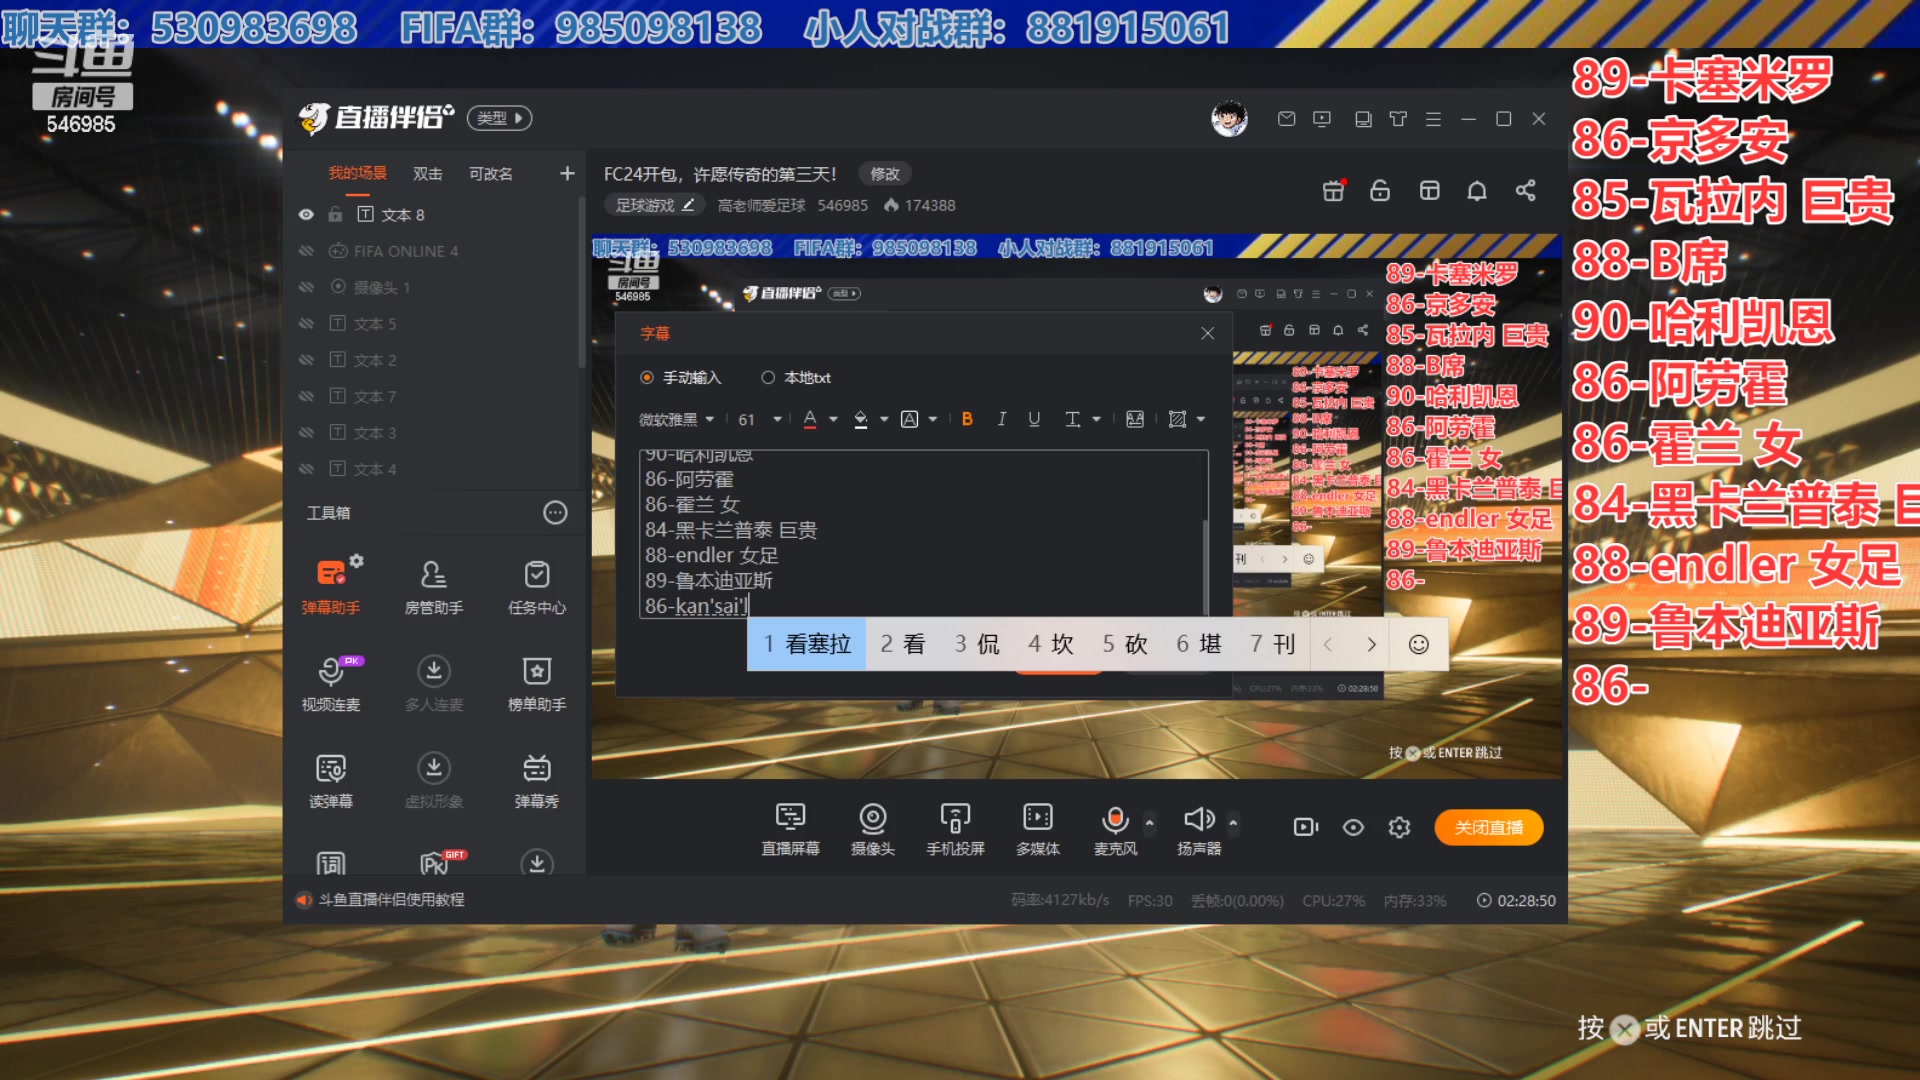
Task: Edit the 足球游戏 category tag
Action: tap(654, 205)
